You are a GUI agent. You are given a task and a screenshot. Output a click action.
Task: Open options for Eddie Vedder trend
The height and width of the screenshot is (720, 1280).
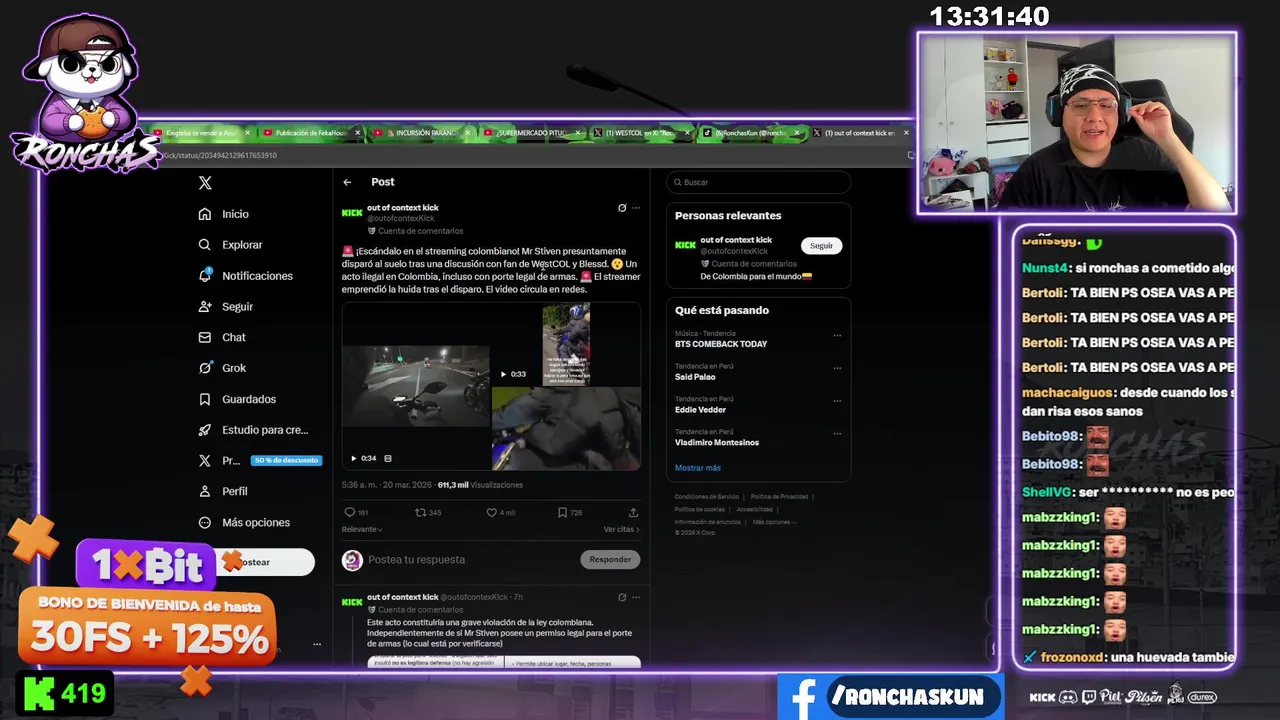(x=838, y=400)
